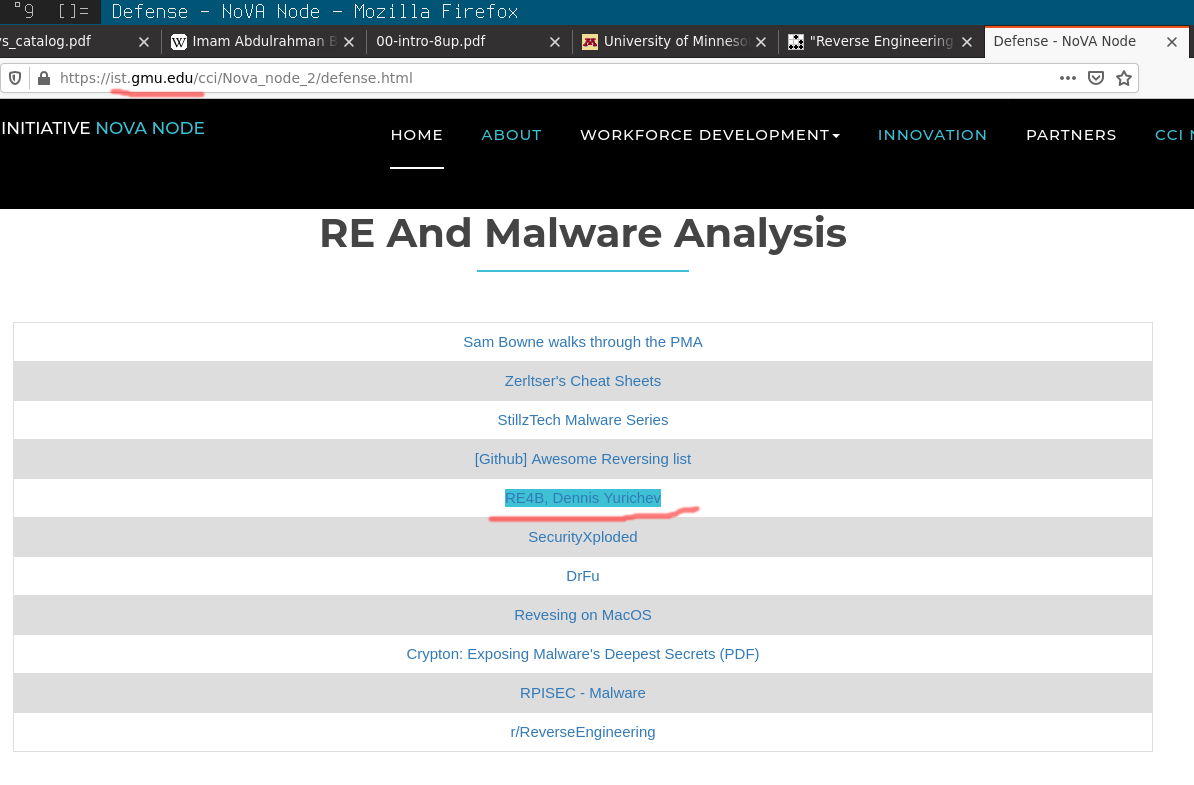The height and width of the screenshot is (785, 1194).
Task: Close the Defense - NoVA Node tab
Action: (x=1172, y=42)
